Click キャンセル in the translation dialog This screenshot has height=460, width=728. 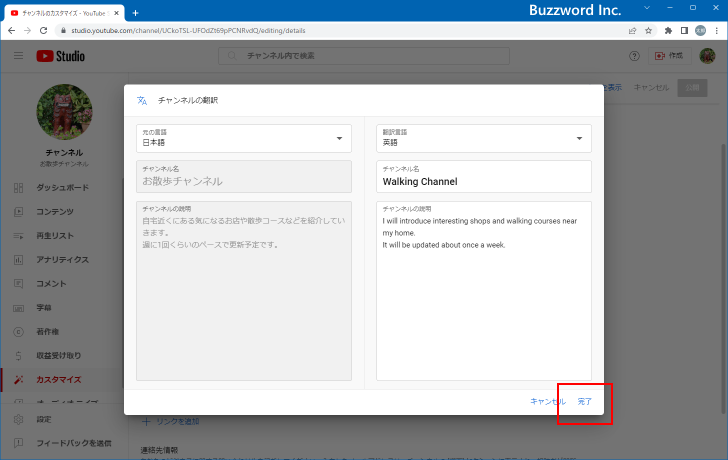[x=548, y=402]
